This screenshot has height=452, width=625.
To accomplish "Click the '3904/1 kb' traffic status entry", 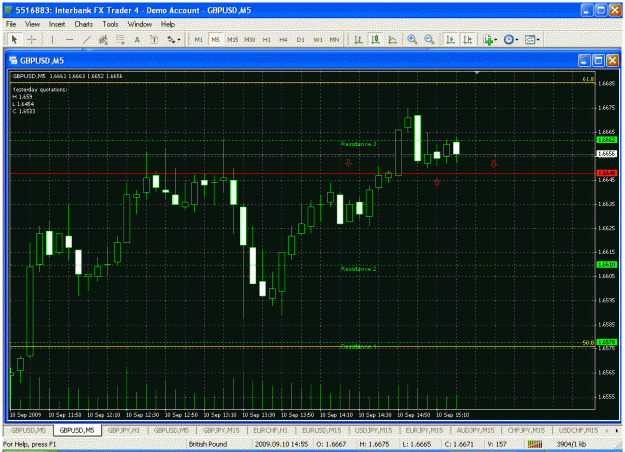I will click(571, 444).
